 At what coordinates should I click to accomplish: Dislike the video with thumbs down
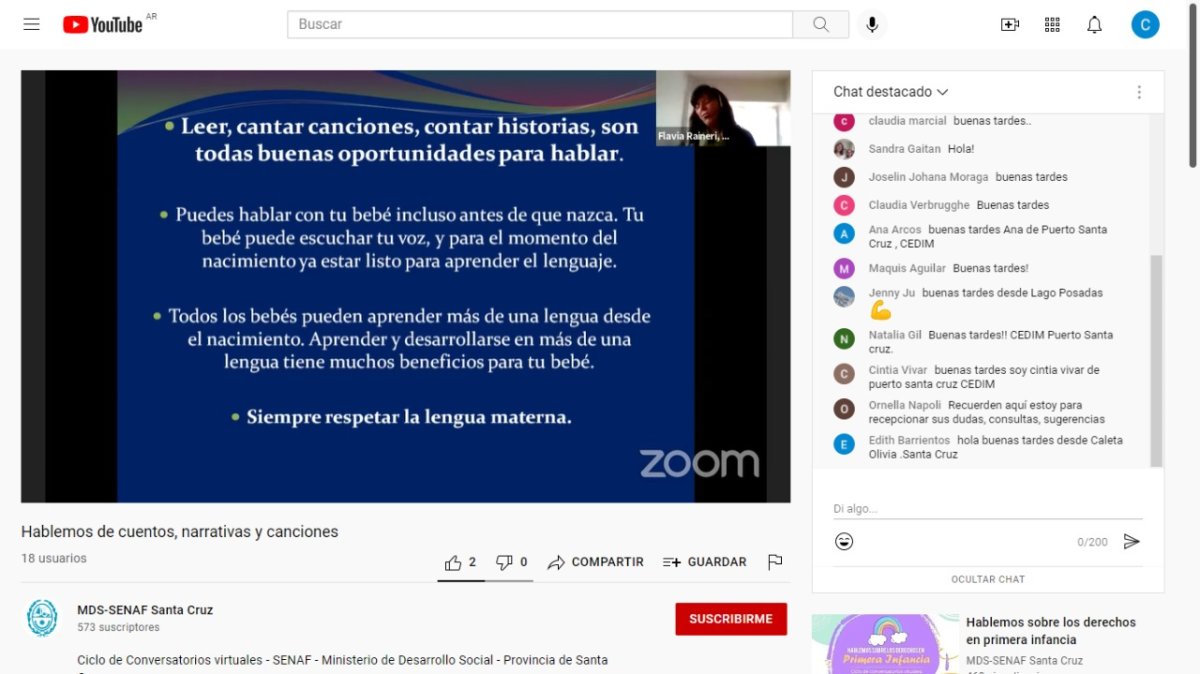(512, 562)
